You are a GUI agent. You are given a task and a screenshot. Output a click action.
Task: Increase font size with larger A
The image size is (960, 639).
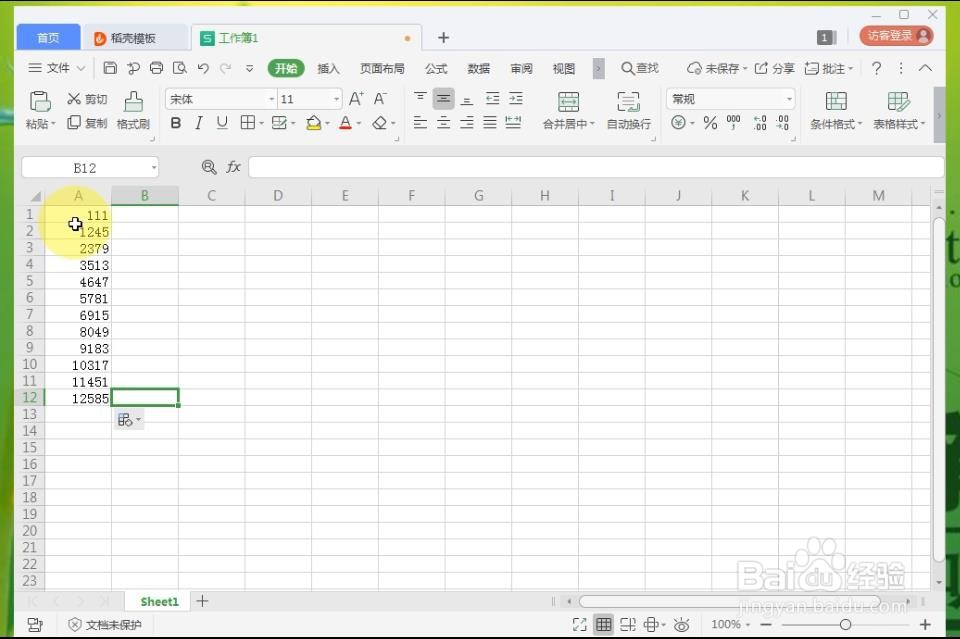356,99
